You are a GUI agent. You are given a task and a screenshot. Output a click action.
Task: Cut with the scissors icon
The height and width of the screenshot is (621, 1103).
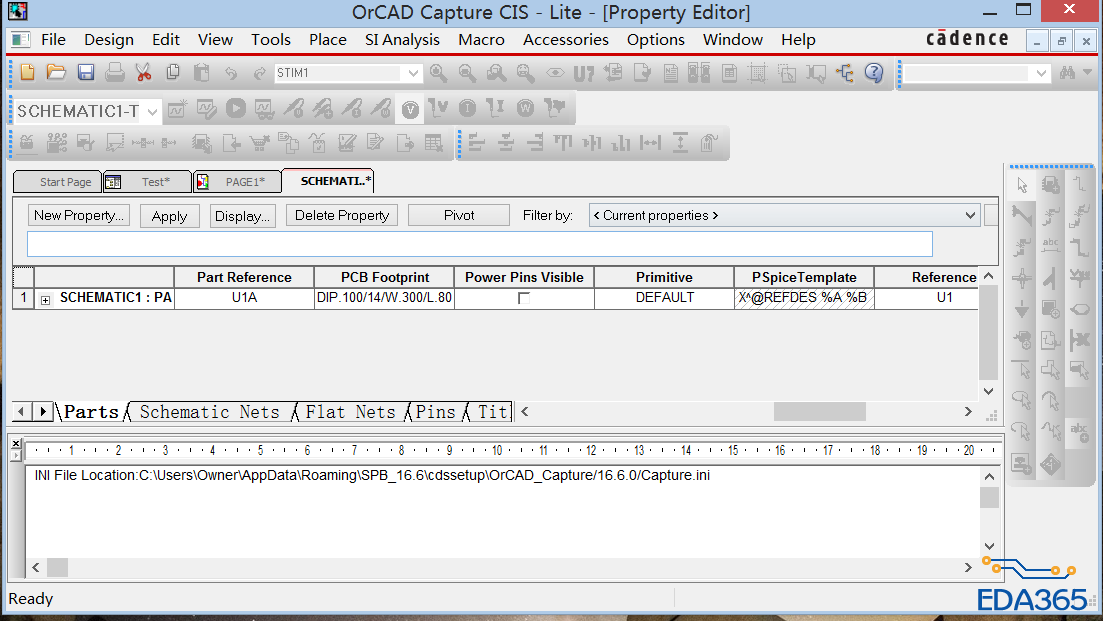click(144, 72)
